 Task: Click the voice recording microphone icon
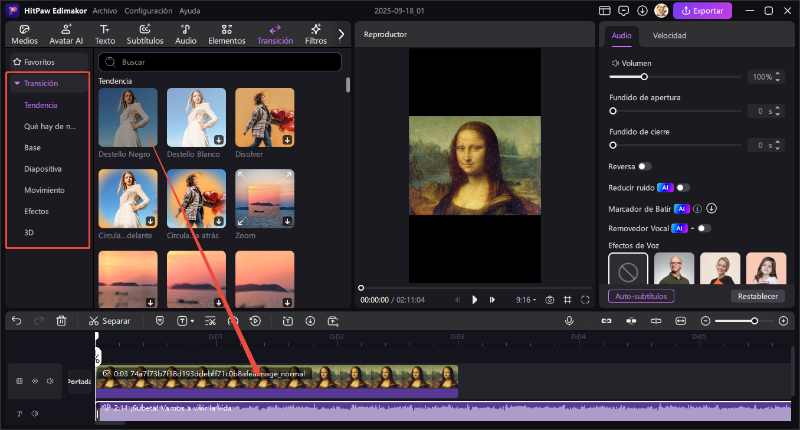point(569,321)
